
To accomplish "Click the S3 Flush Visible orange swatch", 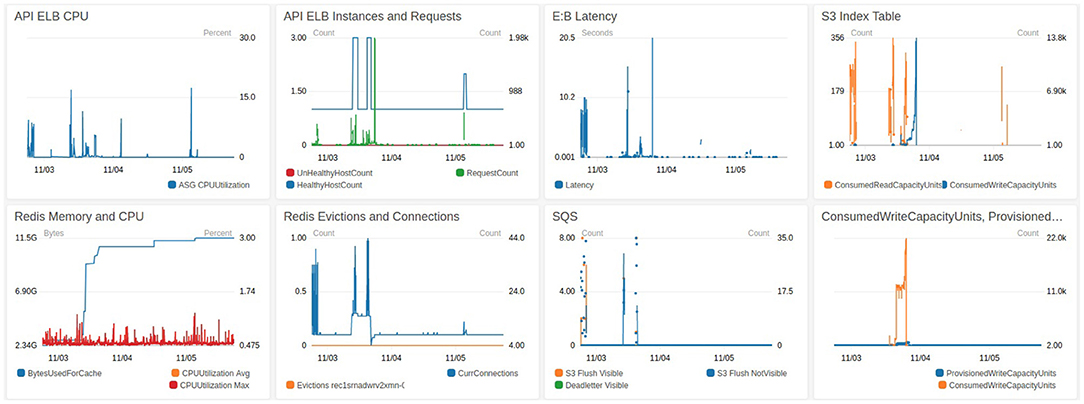I will (x=559, y=374).
